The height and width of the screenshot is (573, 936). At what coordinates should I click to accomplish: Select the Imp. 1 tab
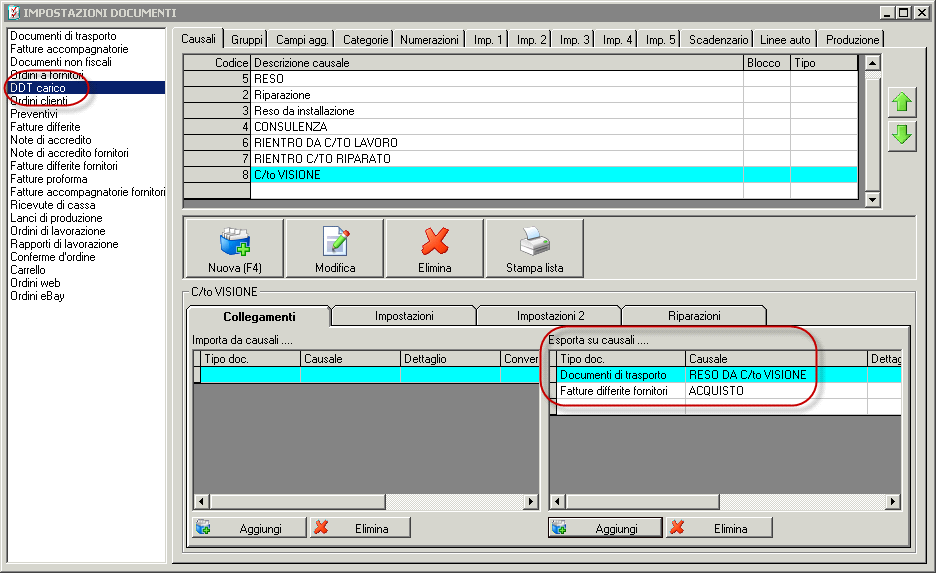tap(488, 40)
